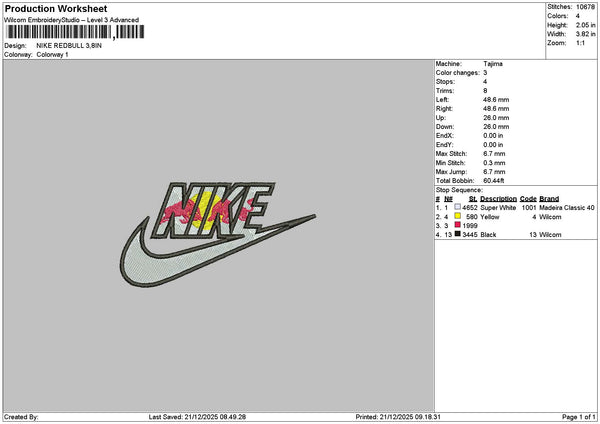
Task: Select the Machine value 'Tajima'
Action: [x=493, y=64]
